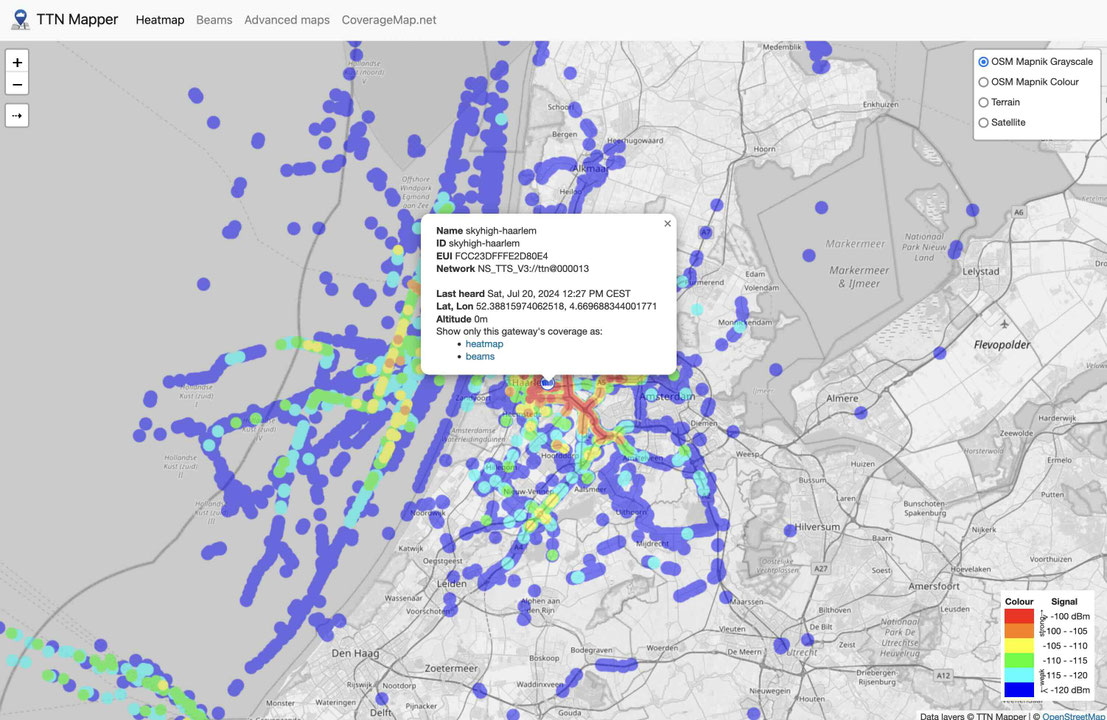Open the OpenStreetMap attribution link

point(1074,716)
